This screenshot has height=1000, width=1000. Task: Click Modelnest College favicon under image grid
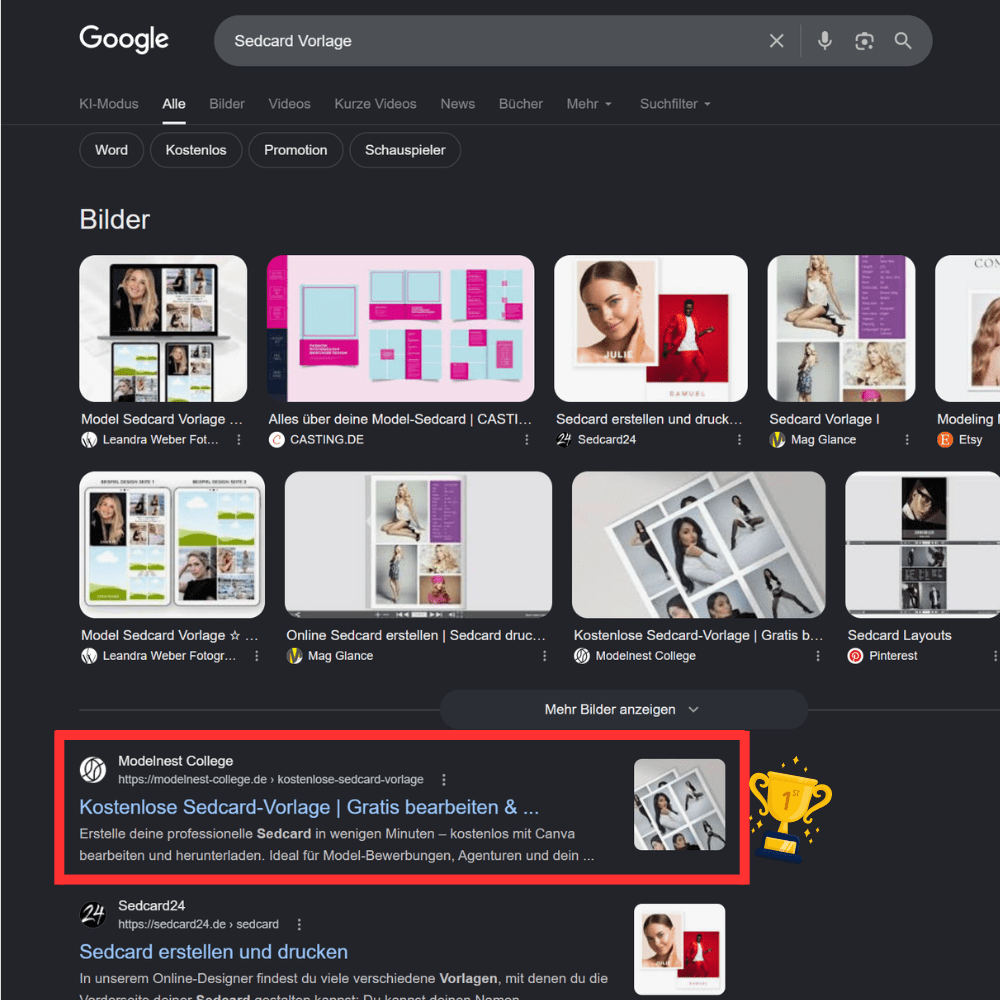coord(582,656)
